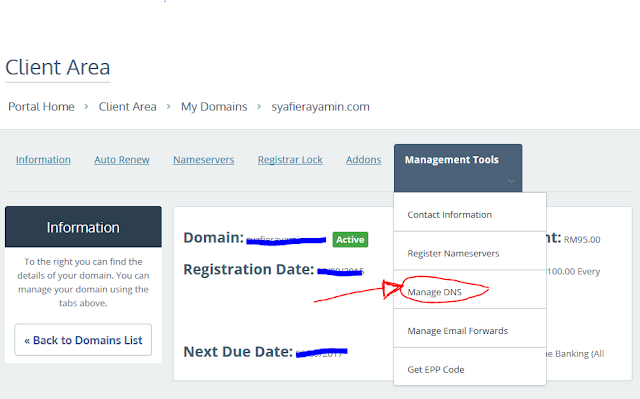The width and height of the screenshot is (640, 399).
Task: Go to the Nameservers tab
Action: 203,160
